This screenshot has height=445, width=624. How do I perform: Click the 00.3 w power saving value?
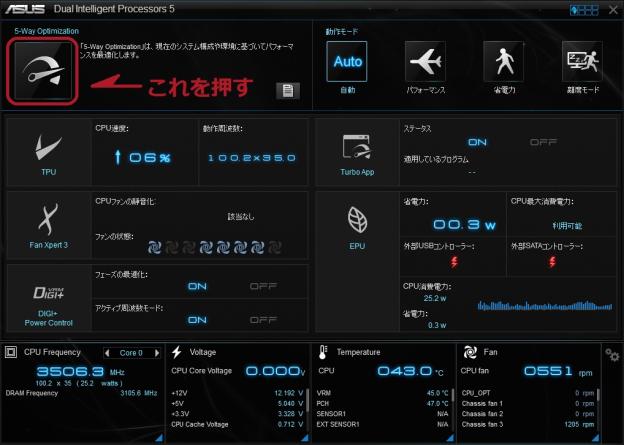click(x=464, y=225)
